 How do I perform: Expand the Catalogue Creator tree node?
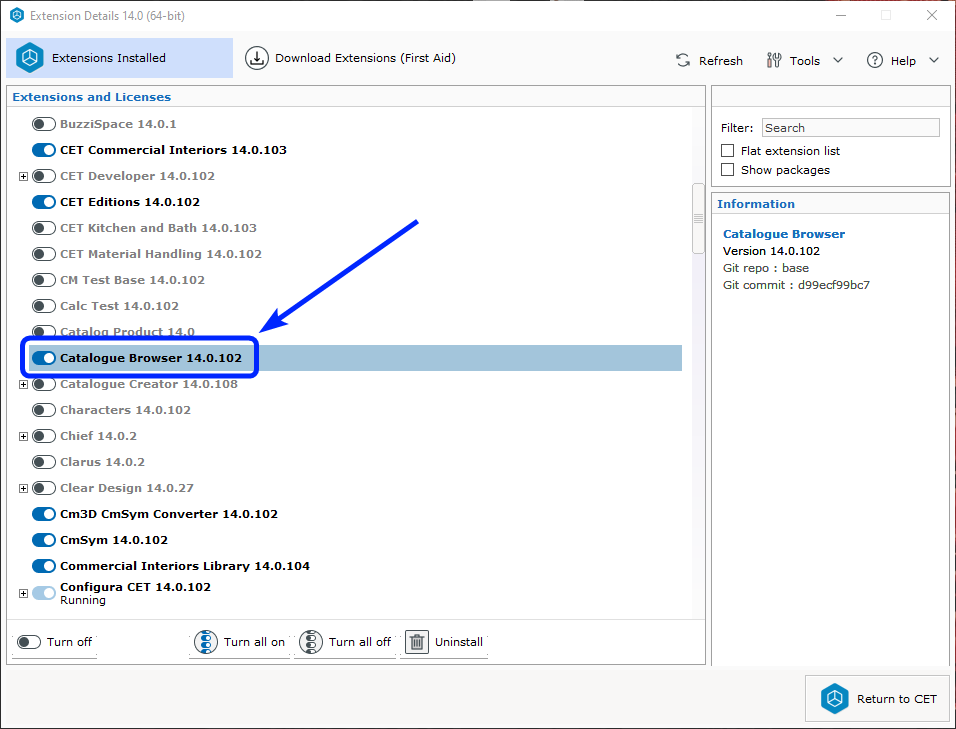coord(23,384)
